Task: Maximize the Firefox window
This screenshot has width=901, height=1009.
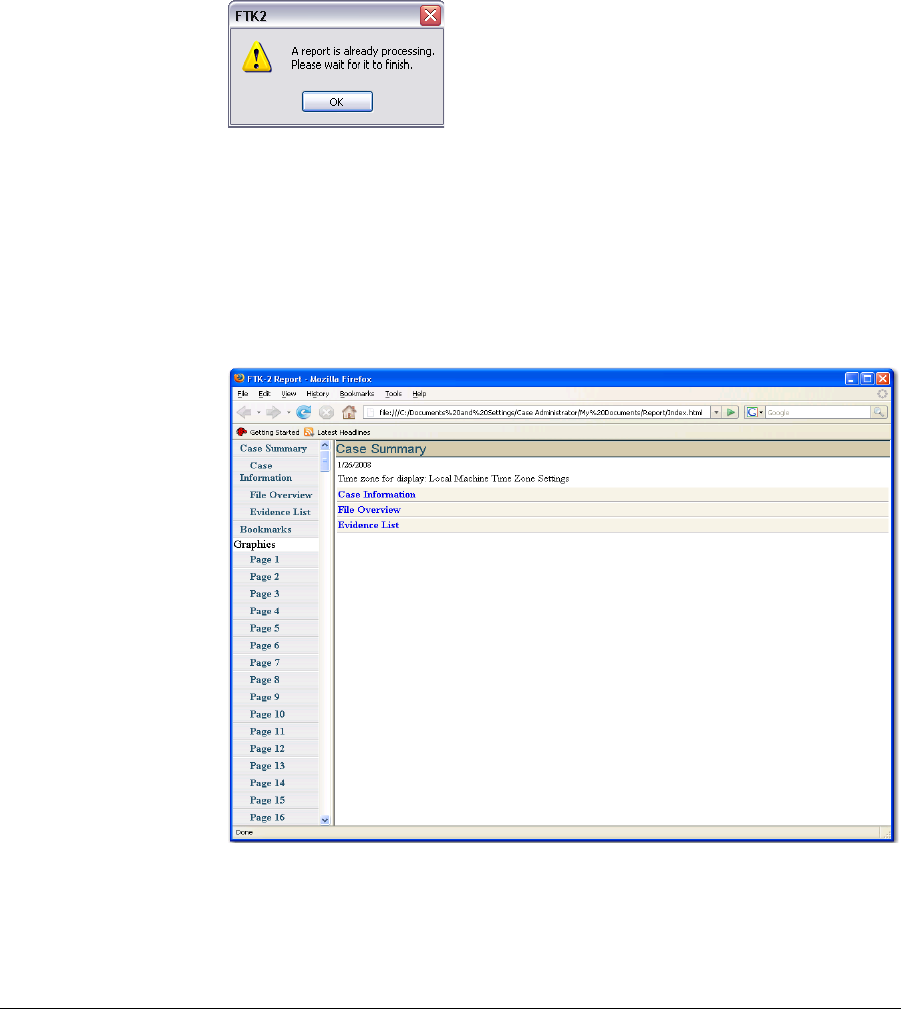Action: coord(867,378)
